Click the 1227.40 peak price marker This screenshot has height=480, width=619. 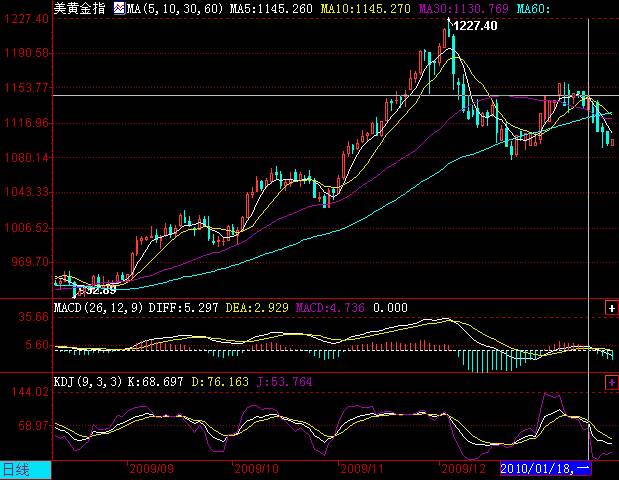click(x=473, y=26)
